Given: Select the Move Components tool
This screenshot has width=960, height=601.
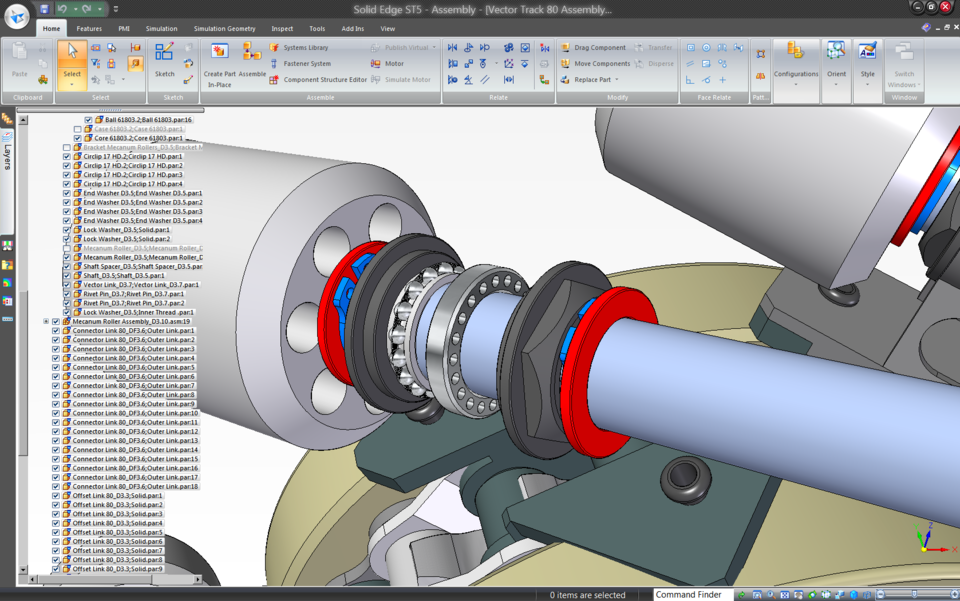Looking at the screenshot, I should pos(602,63).
